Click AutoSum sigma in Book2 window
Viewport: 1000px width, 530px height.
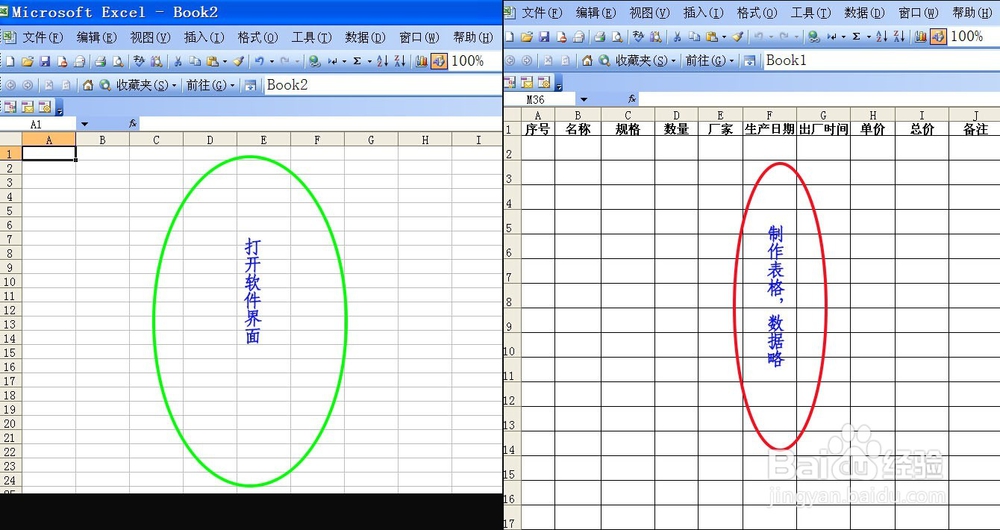point(357,61)
